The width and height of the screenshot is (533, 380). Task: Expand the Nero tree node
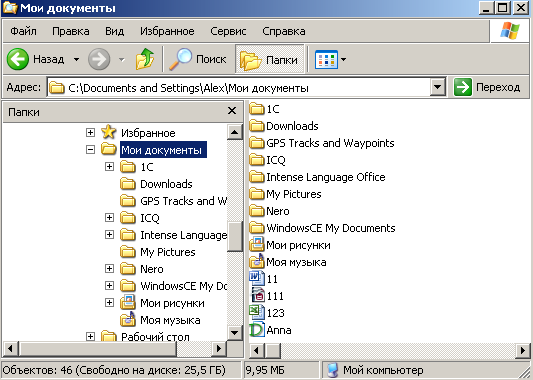coord(109,268)
